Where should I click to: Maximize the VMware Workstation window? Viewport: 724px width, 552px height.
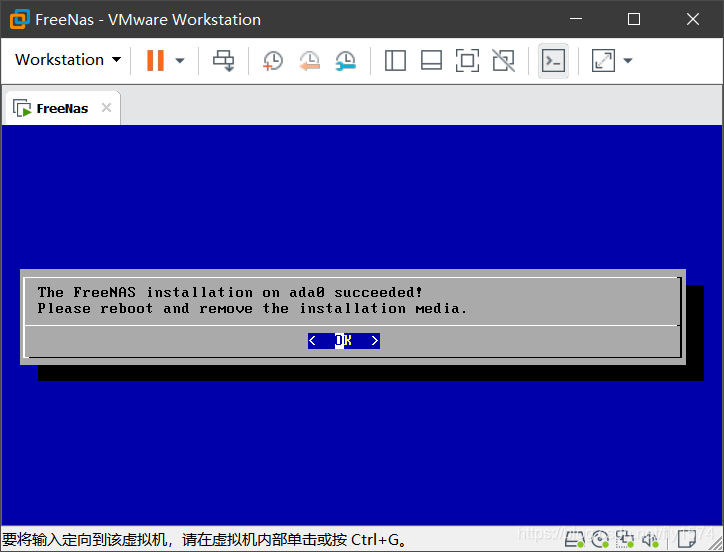tap(634, 19)
